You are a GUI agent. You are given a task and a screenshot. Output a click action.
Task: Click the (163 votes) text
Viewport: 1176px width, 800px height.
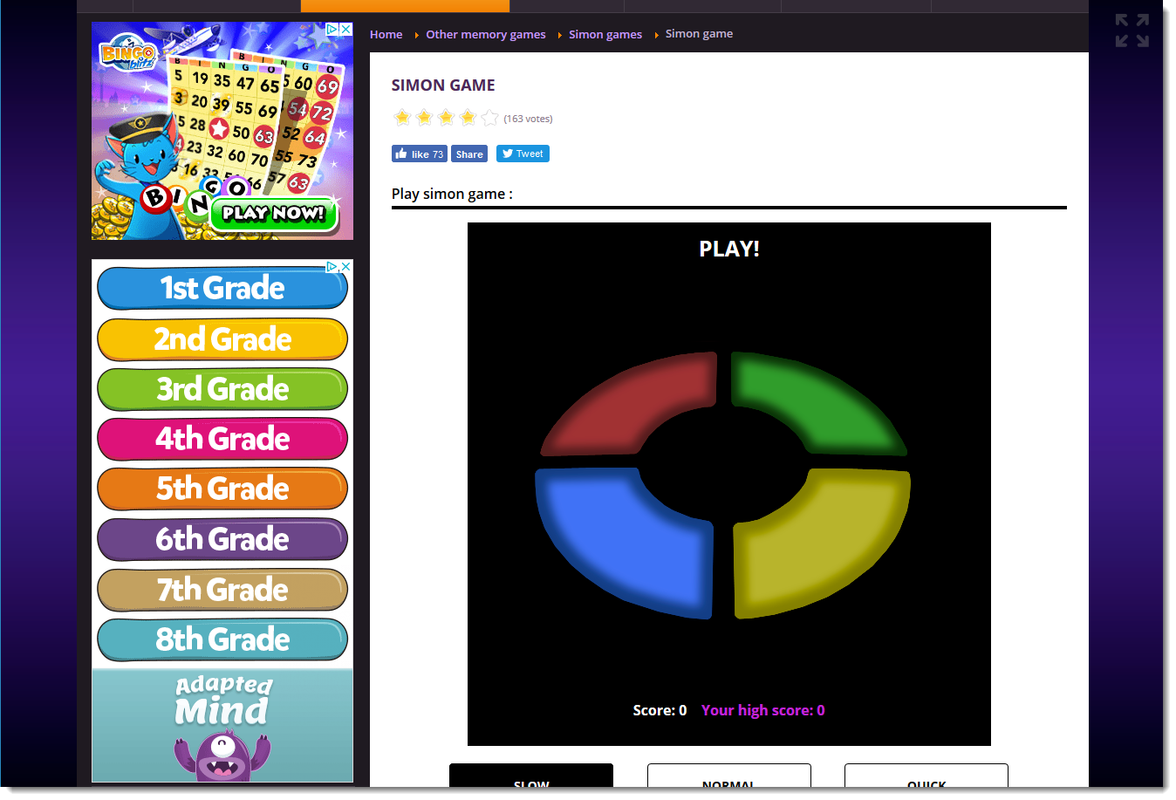[528, 118]
